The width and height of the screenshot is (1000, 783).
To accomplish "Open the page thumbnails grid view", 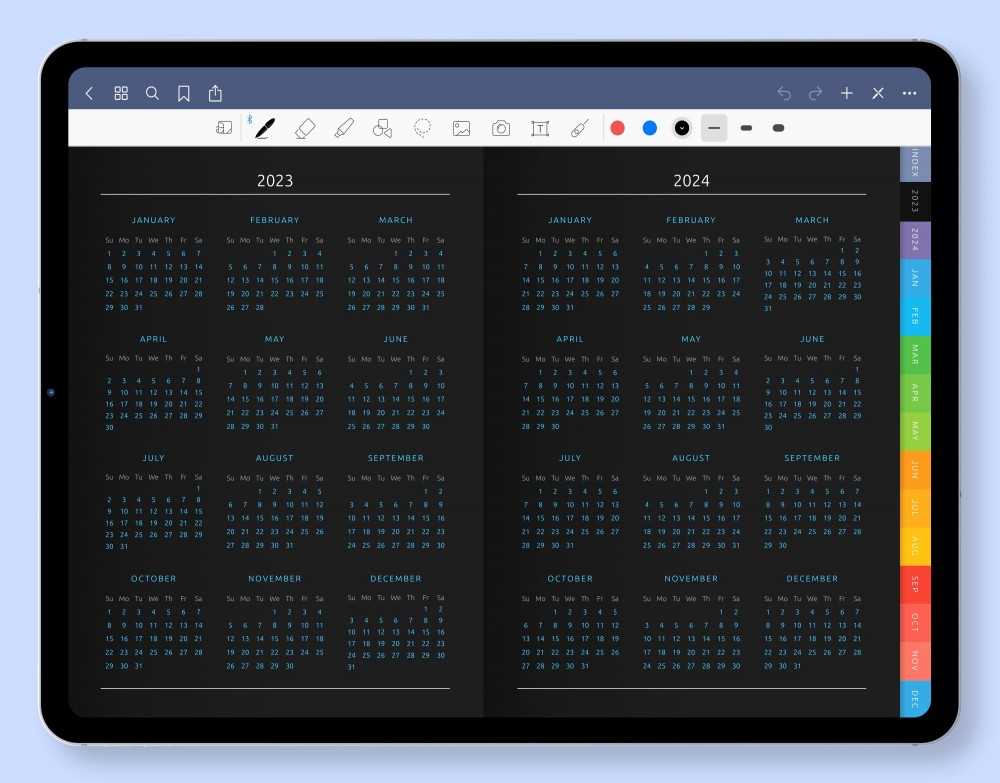I will click(121, 93).
